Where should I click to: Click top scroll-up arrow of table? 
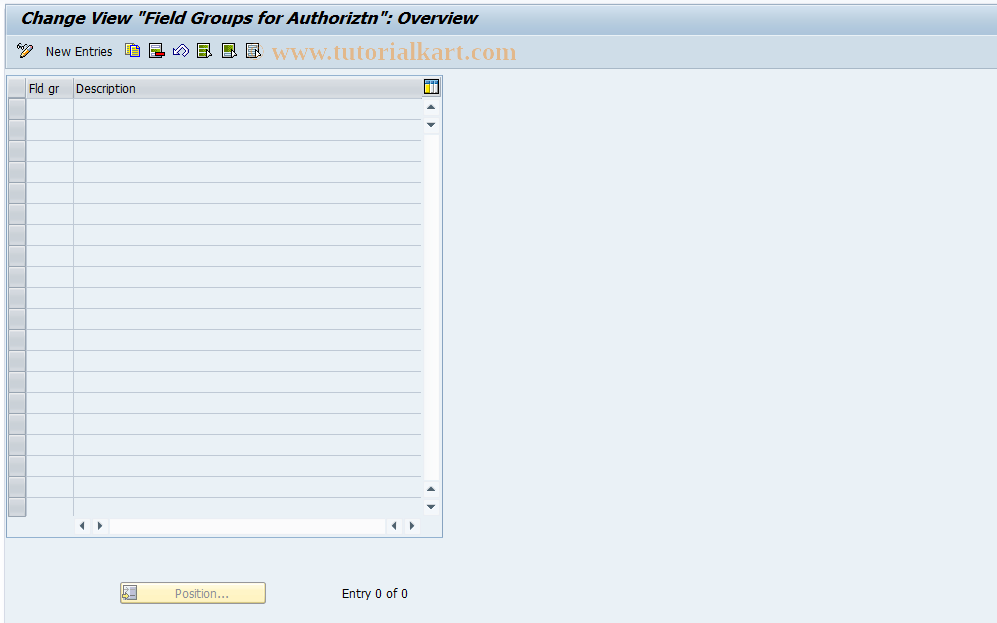point(431,107)
